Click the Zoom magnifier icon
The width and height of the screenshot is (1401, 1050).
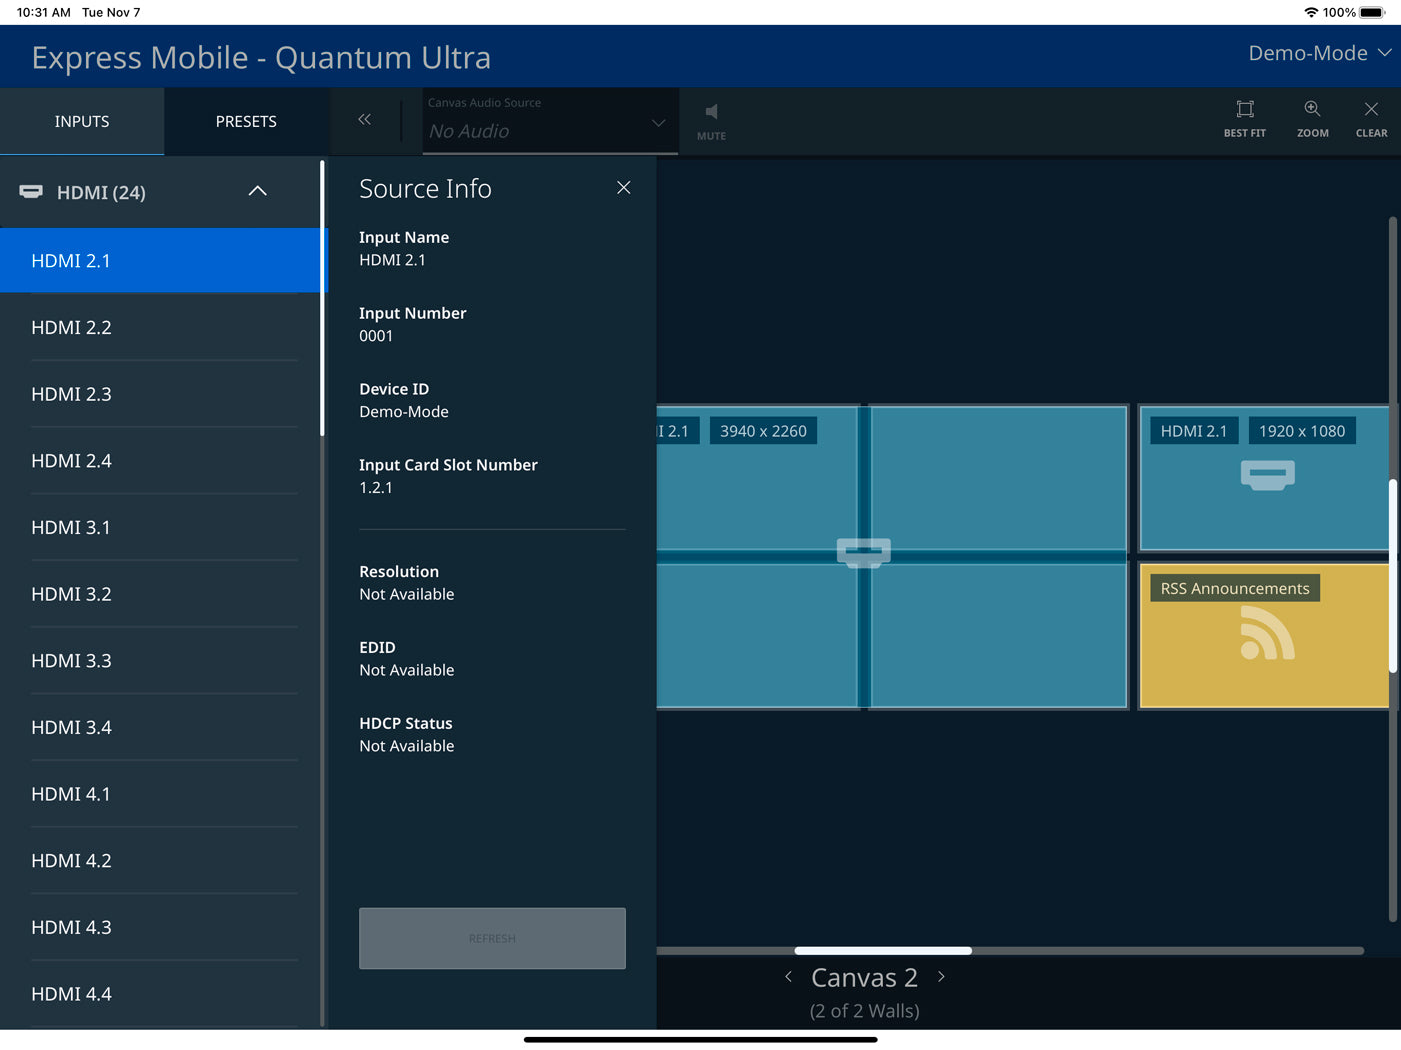(x=1312, y=109)
